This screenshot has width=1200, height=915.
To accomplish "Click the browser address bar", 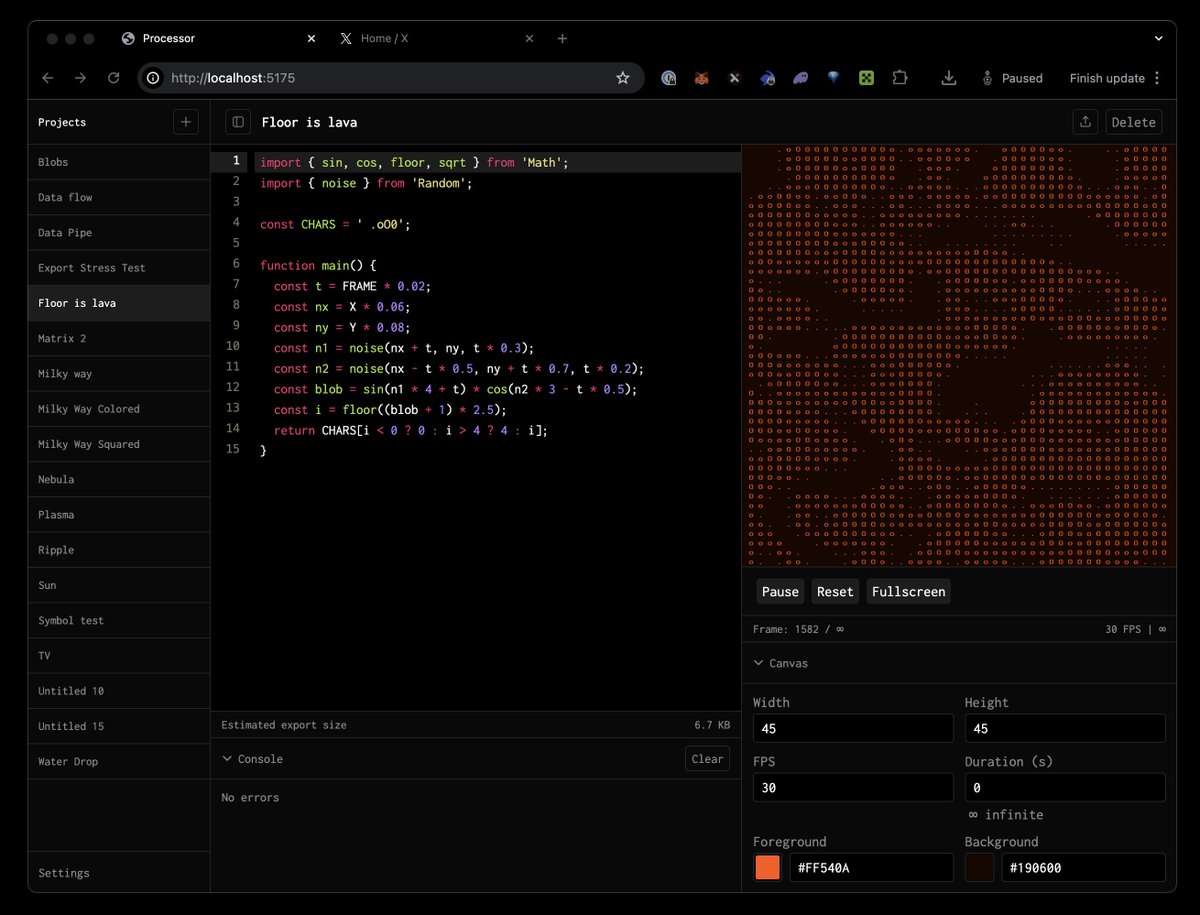I will 390,78.
